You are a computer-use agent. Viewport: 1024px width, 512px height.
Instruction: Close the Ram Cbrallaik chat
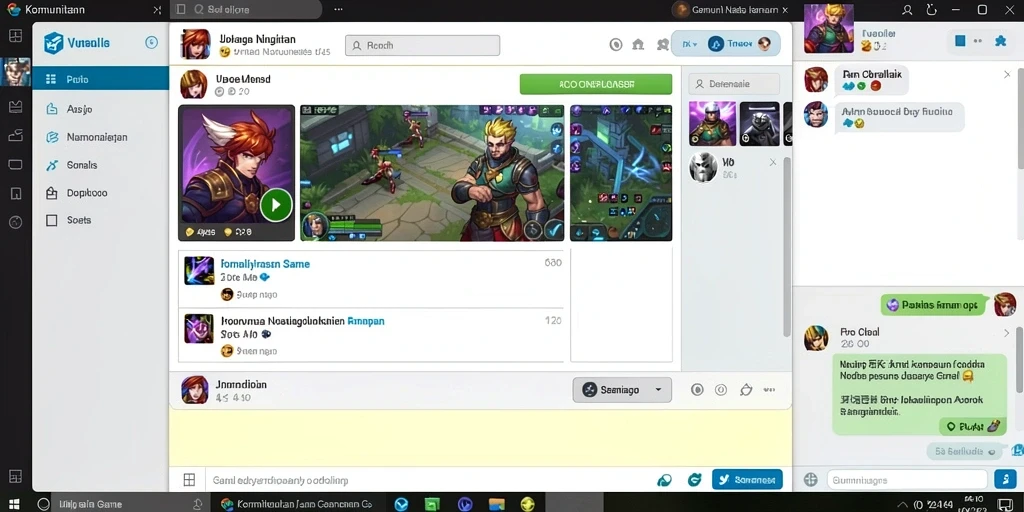(1007, 74)
